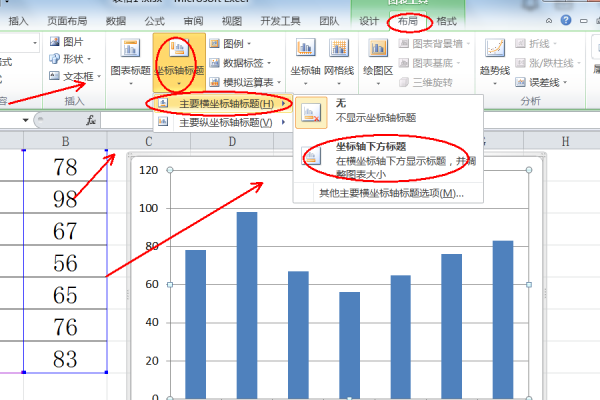The width and height of the screenshot is (600, 400).
Task: Switch to the 视图 ribbon tab
Action: click(x=232, y=21)
